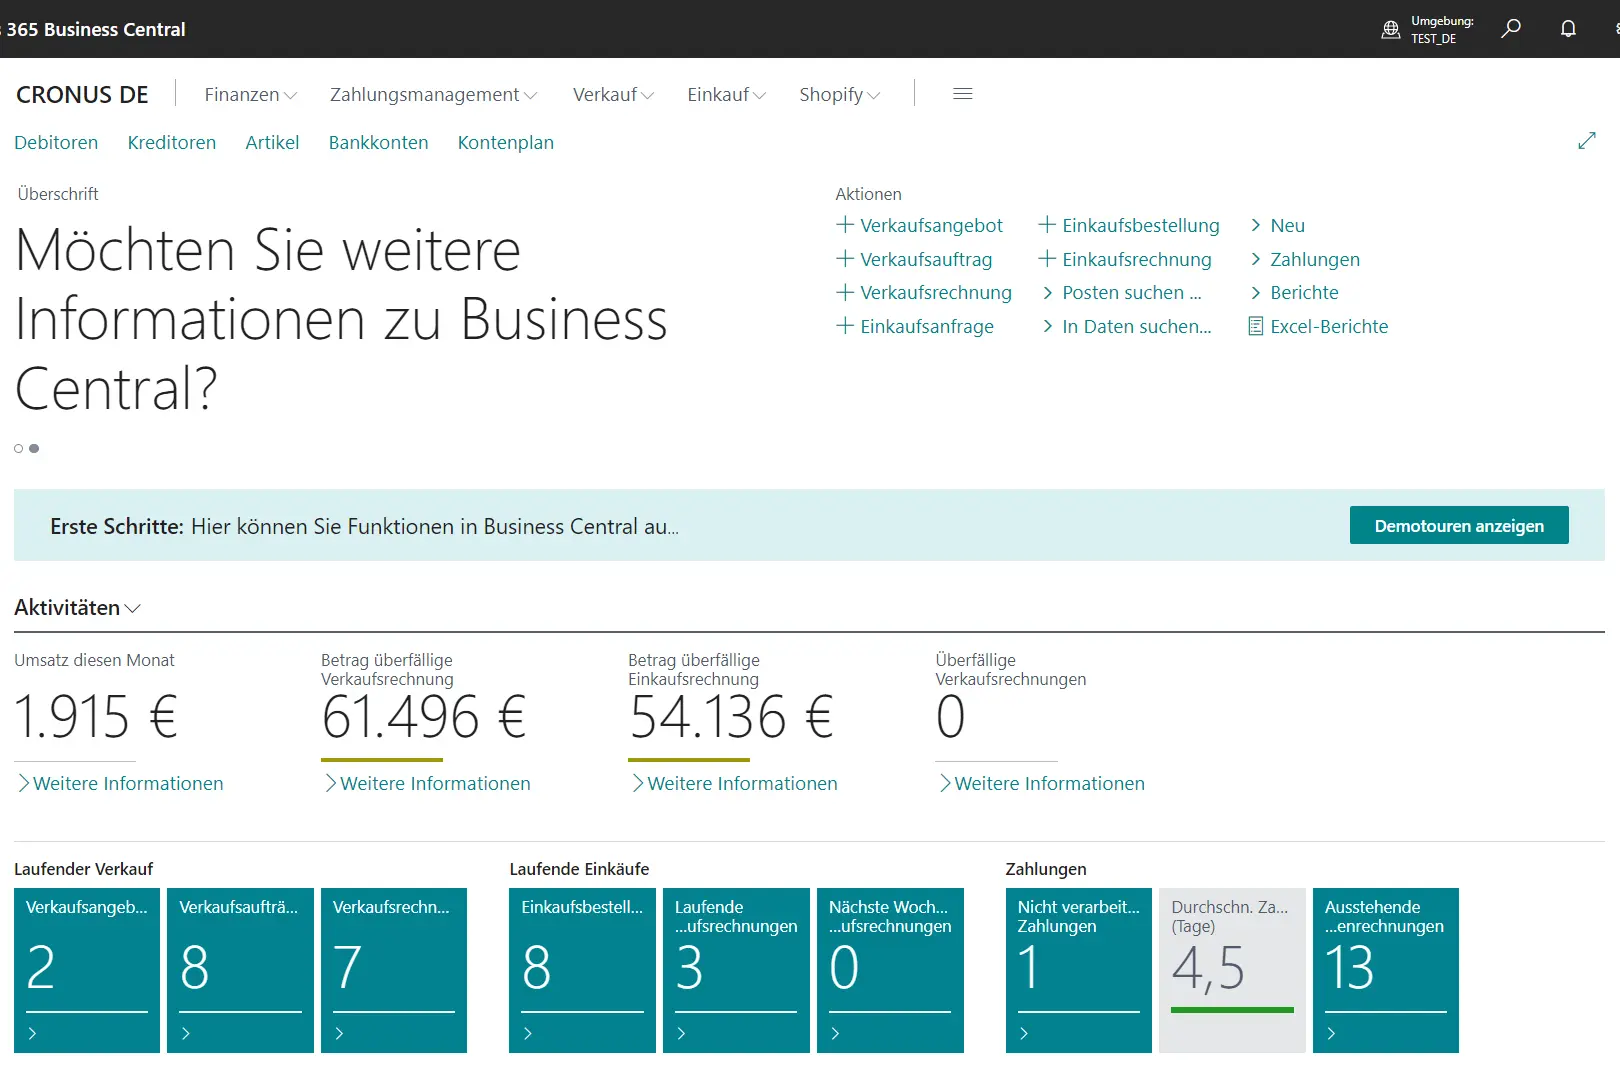Click the Durchschn. Za... (Tage) tile
1620x1080 pixels.
(x=1232, y=969)
